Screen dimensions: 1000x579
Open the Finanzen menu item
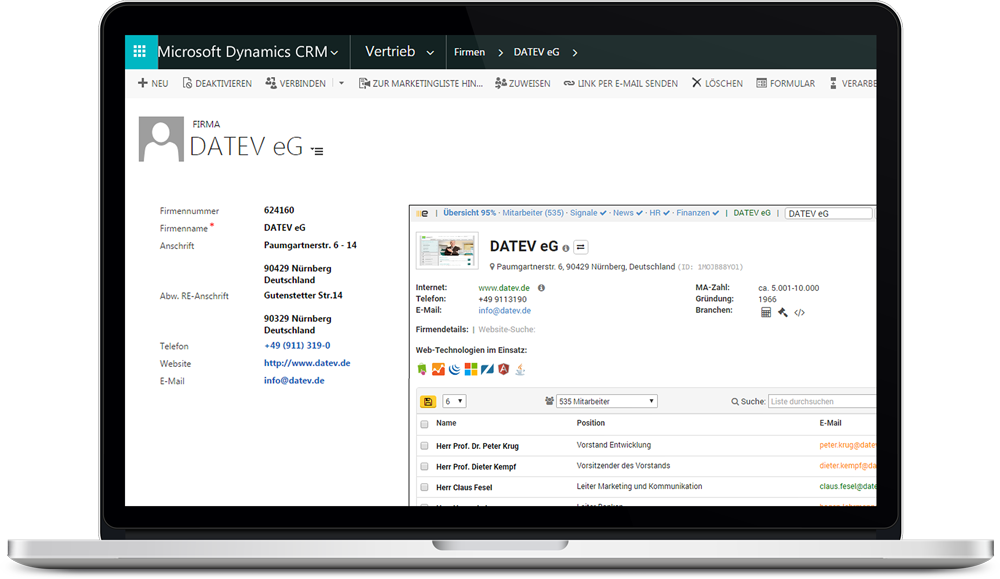[694, 213]
